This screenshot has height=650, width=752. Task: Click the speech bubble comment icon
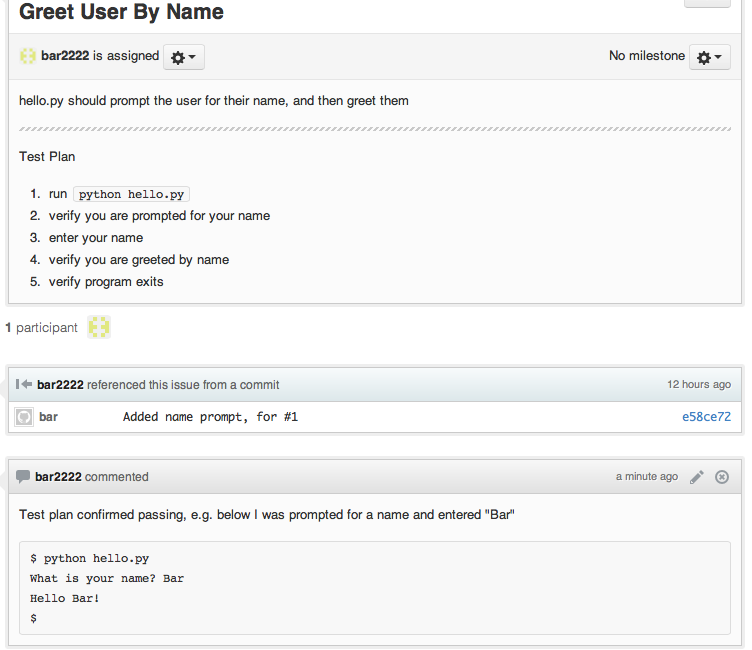pos(23,477)
